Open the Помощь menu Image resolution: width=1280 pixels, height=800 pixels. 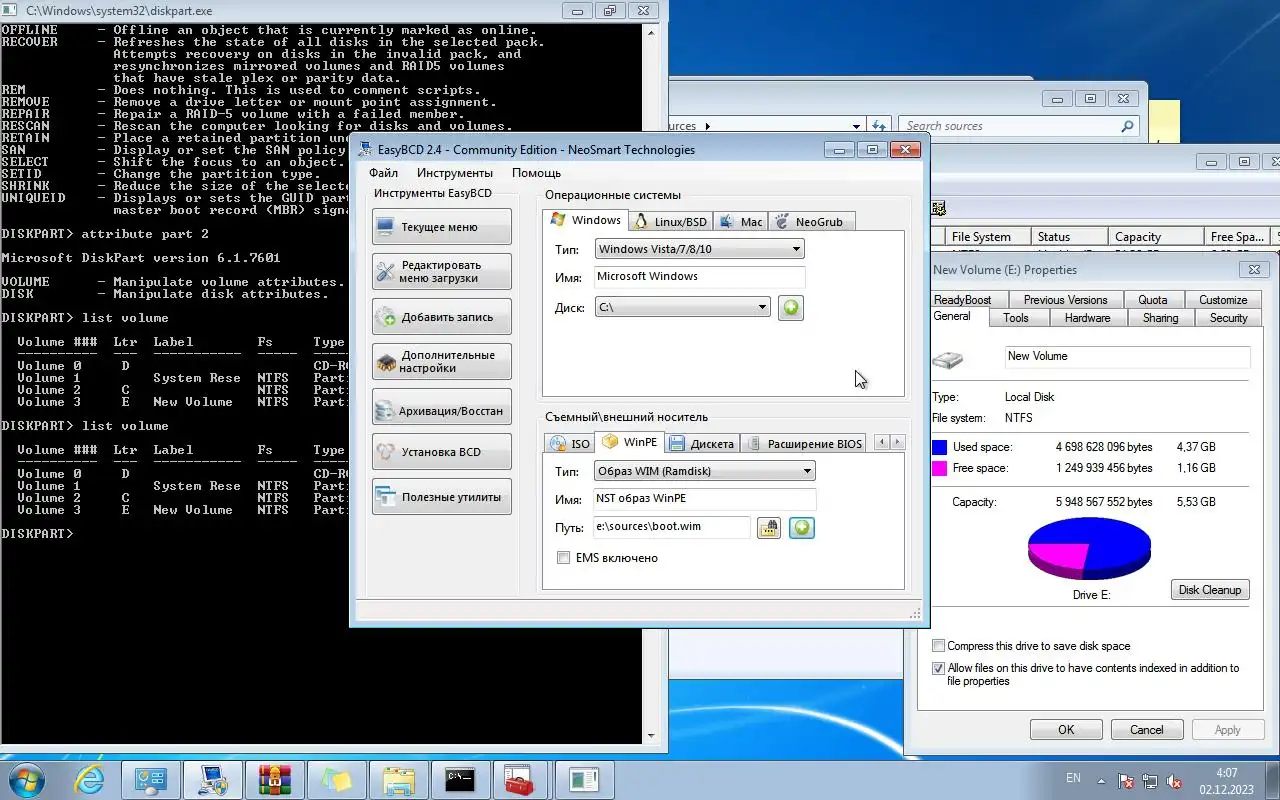click(536, 173)
